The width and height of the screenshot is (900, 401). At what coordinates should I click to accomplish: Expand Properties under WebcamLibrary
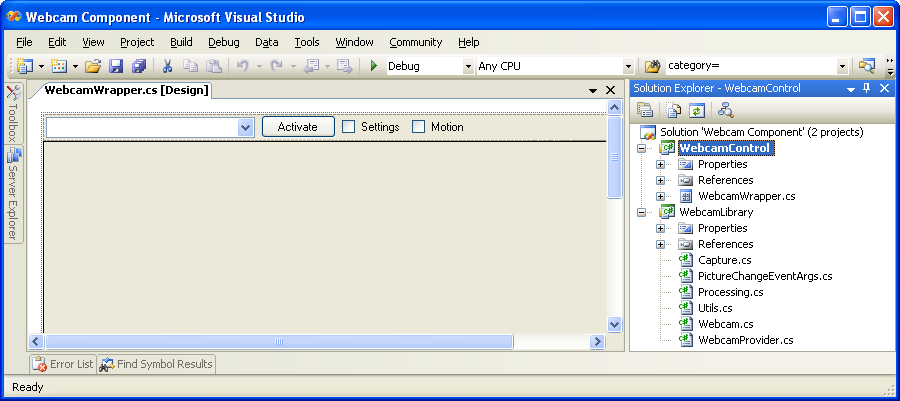point(660,228)
